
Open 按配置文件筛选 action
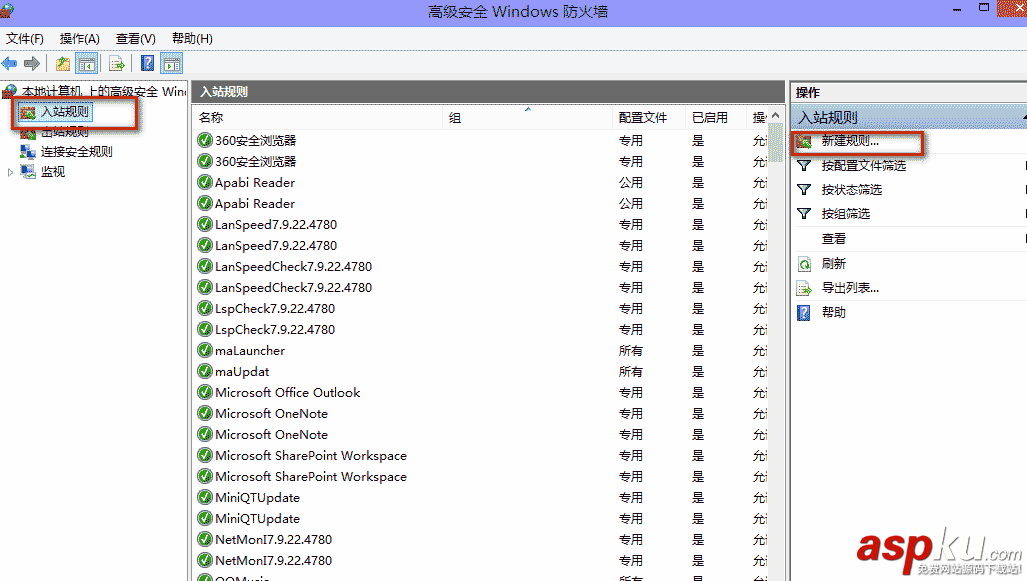point(864,166)
